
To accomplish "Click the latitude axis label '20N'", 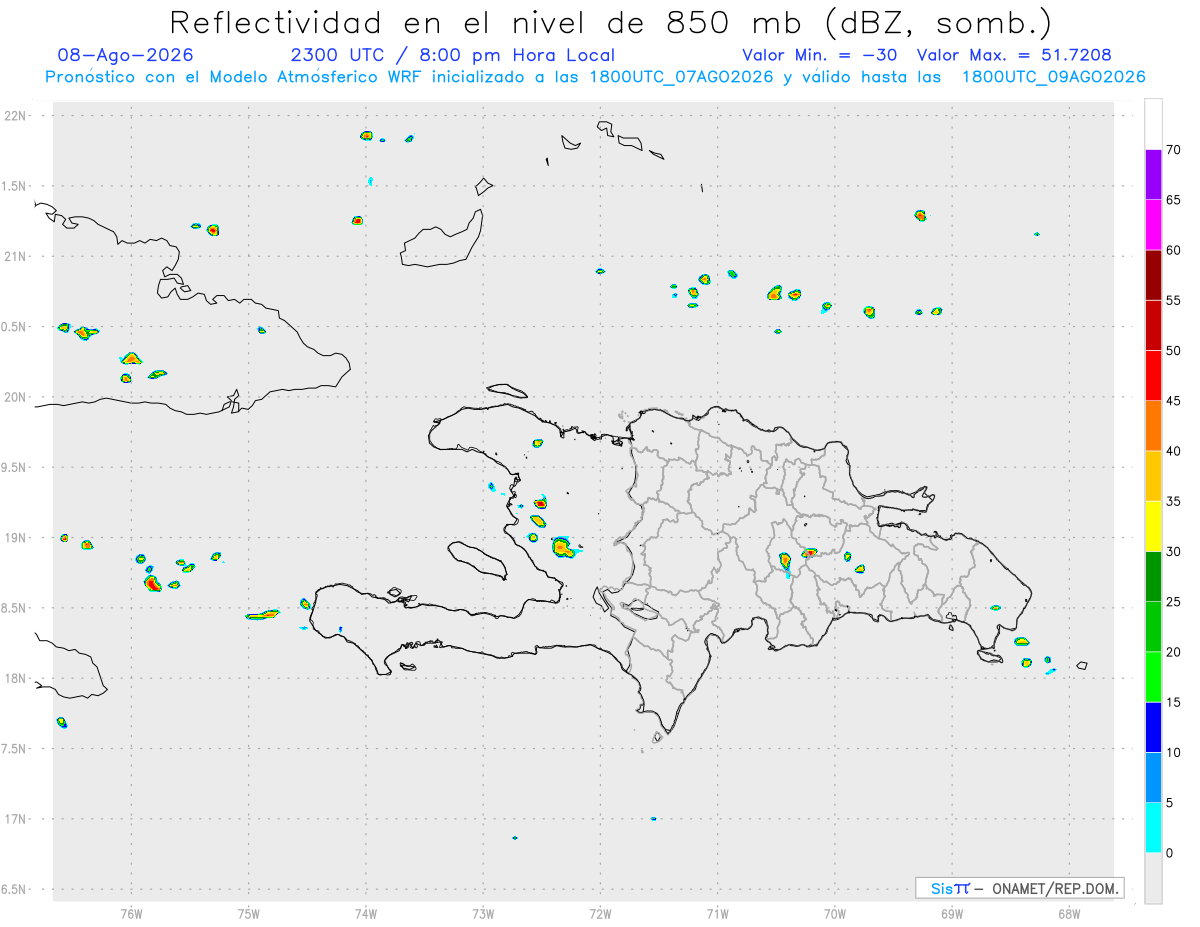I will (16, 397).
